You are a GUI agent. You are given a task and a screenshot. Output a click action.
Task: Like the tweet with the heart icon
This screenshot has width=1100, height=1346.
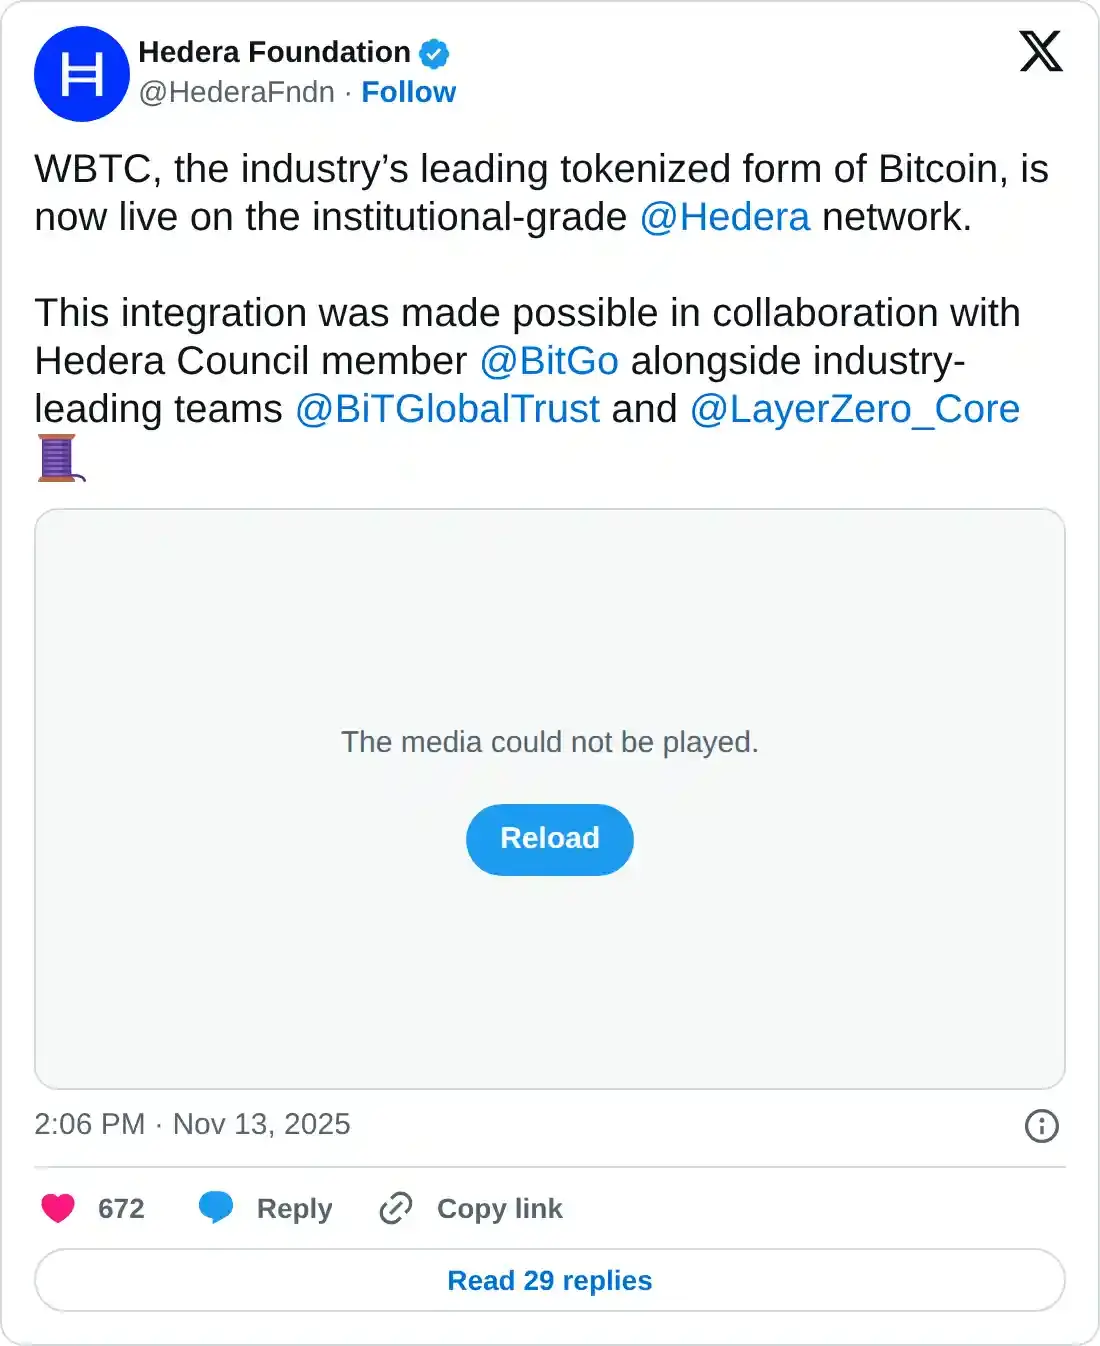tap(57, 1209)
